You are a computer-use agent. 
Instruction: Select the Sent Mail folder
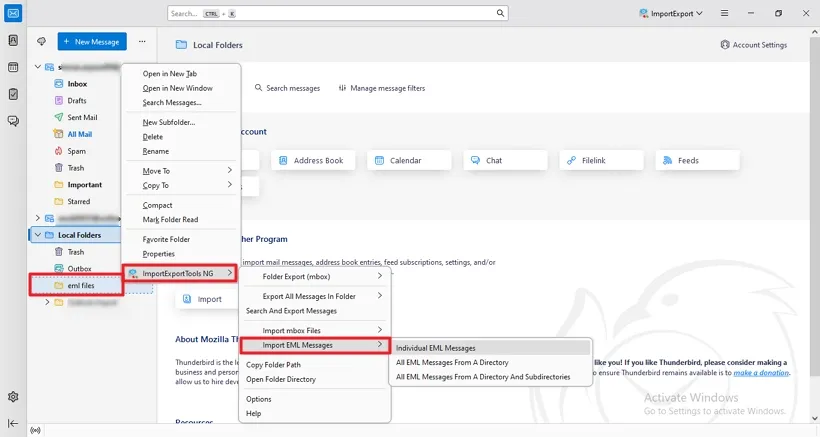(x=82, y=117)
